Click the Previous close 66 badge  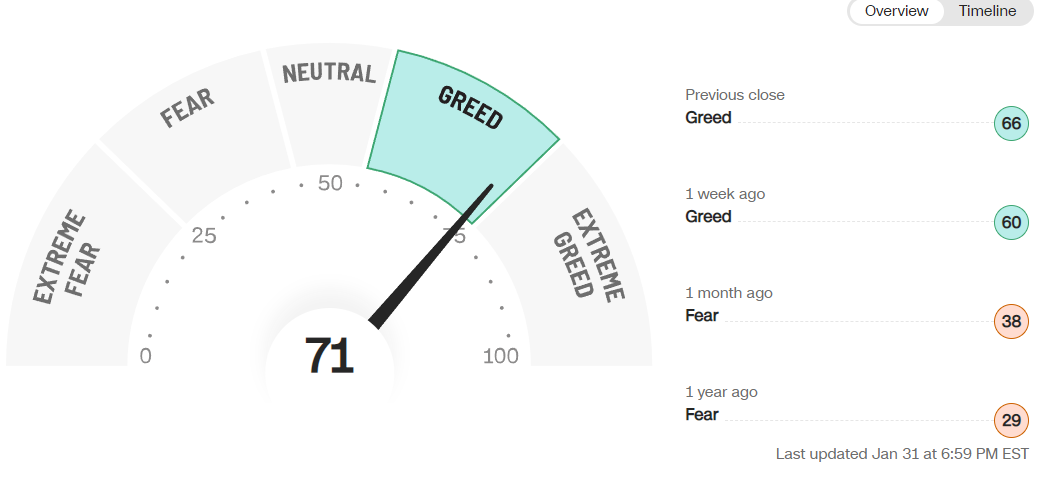(1011, 124)
